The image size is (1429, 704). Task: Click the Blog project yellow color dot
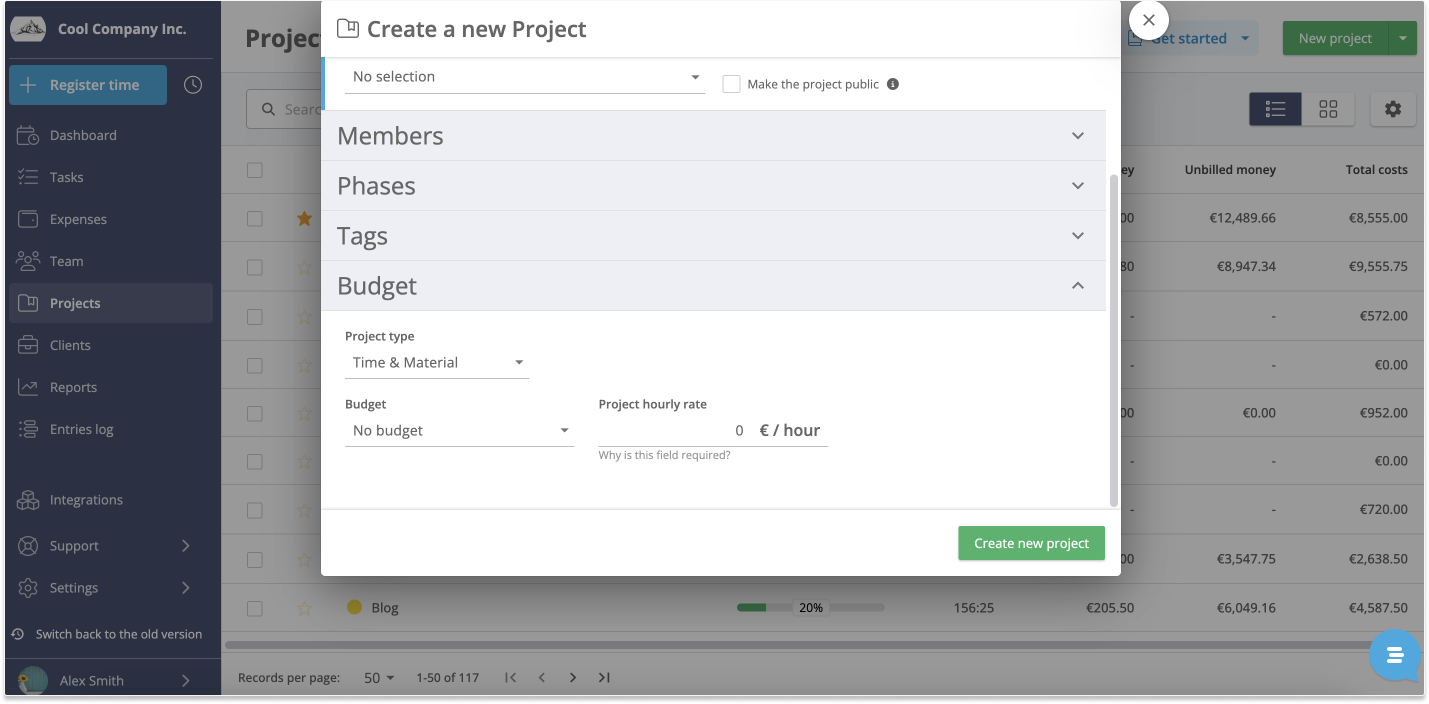coord(354,607)
